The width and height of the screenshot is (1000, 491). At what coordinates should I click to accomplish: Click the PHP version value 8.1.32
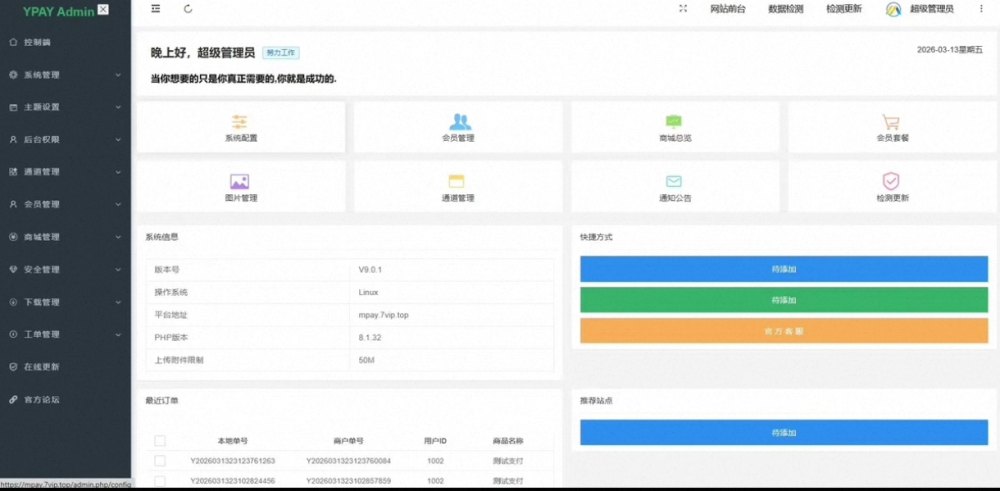(x=370, y=337)
